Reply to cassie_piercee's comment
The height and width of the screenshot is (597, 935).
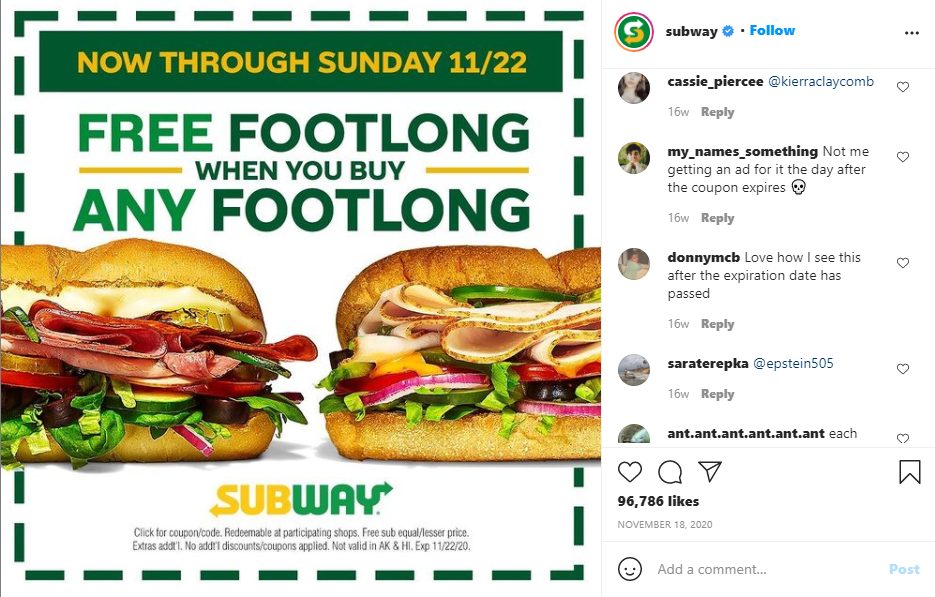pyautogui.click(x=717, y=112)
